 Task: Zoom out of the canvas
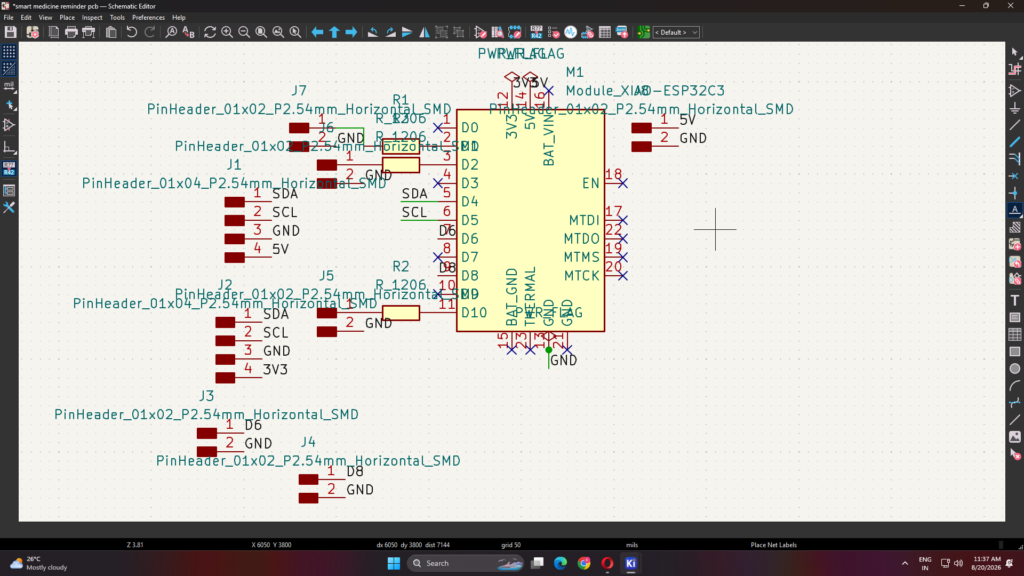click(244, 32)
